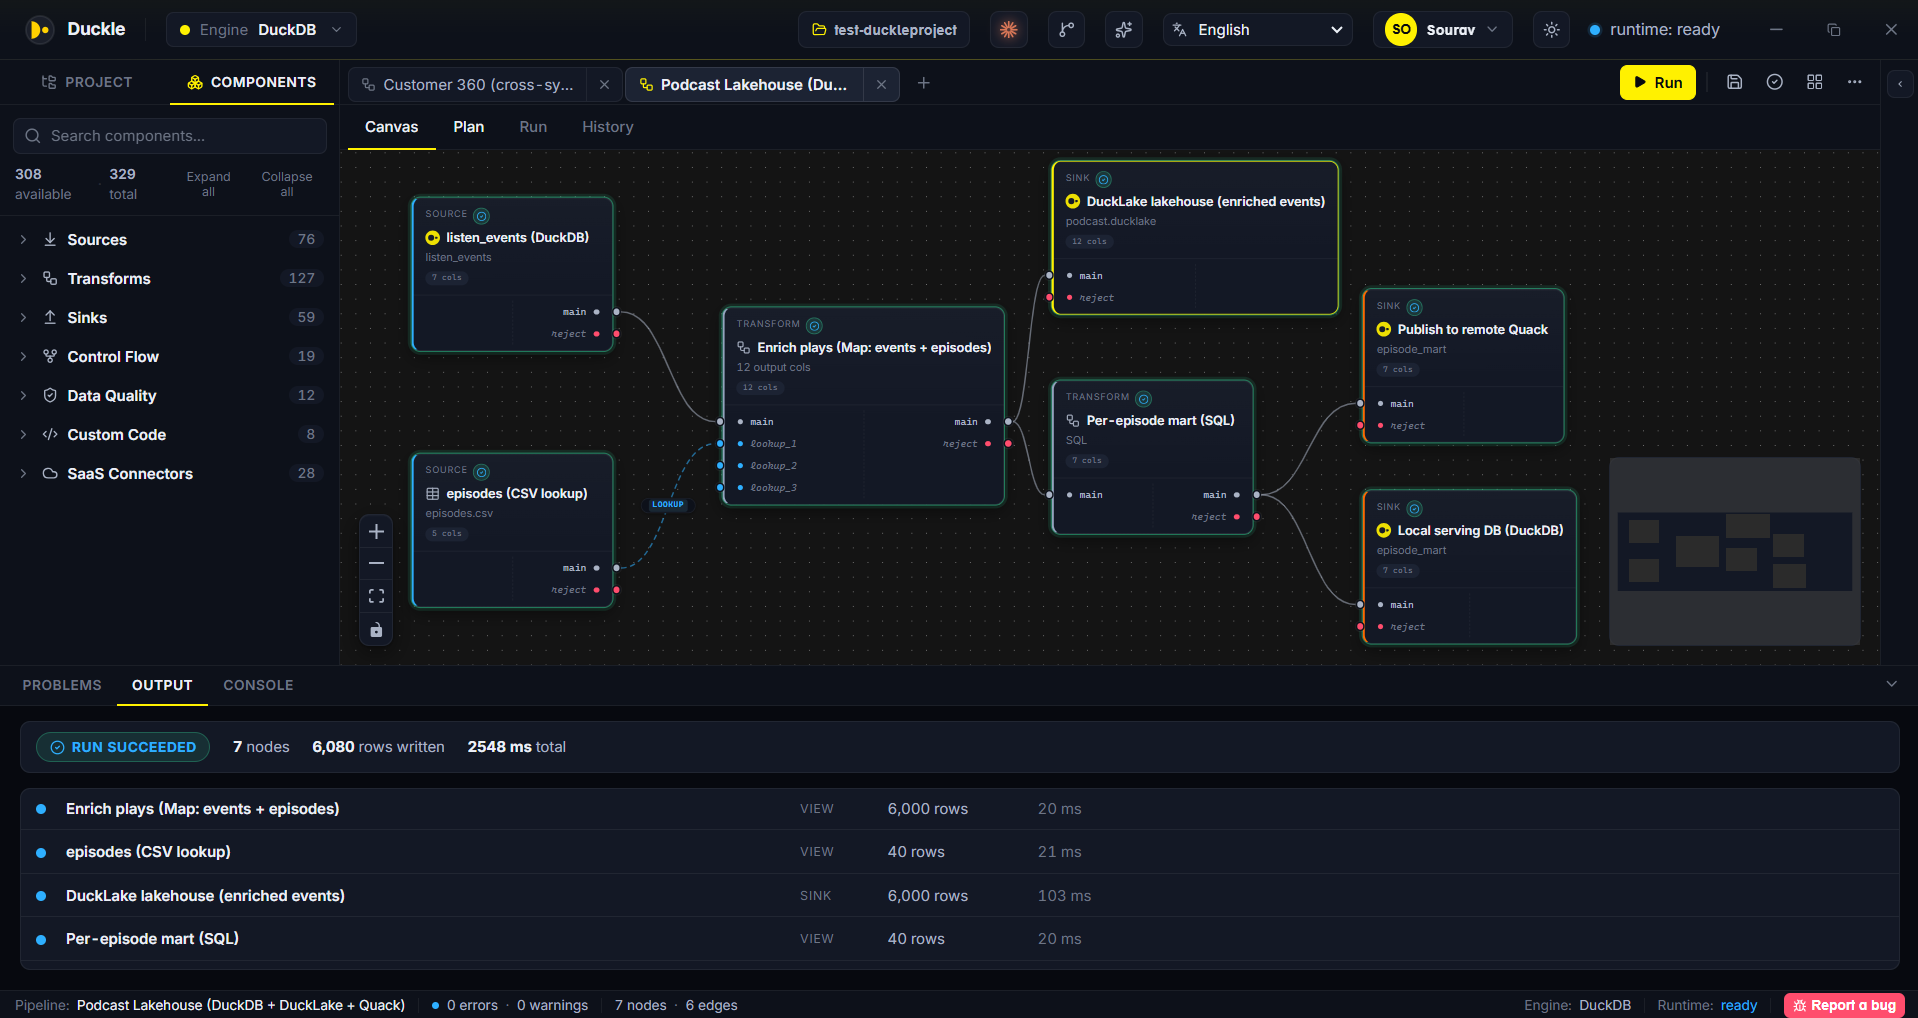Expand the Data Quality category
Image resolution: width=1918 pixels, height=1018 pixels.
tap(170, 396)
